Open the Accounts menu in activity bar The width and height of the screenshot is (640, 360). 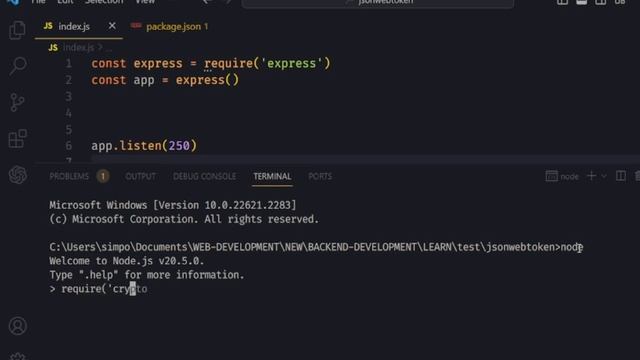(18, 326)
